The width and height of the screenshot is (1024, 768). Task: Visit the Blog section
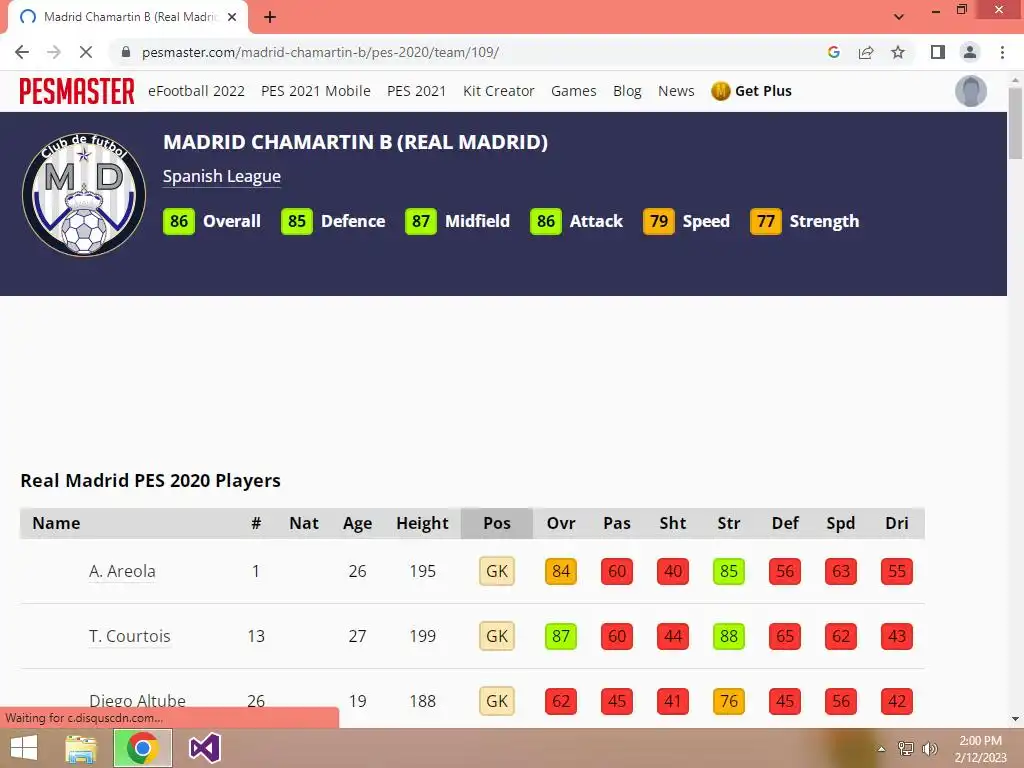pyautogui.click(x=627, y=91)
